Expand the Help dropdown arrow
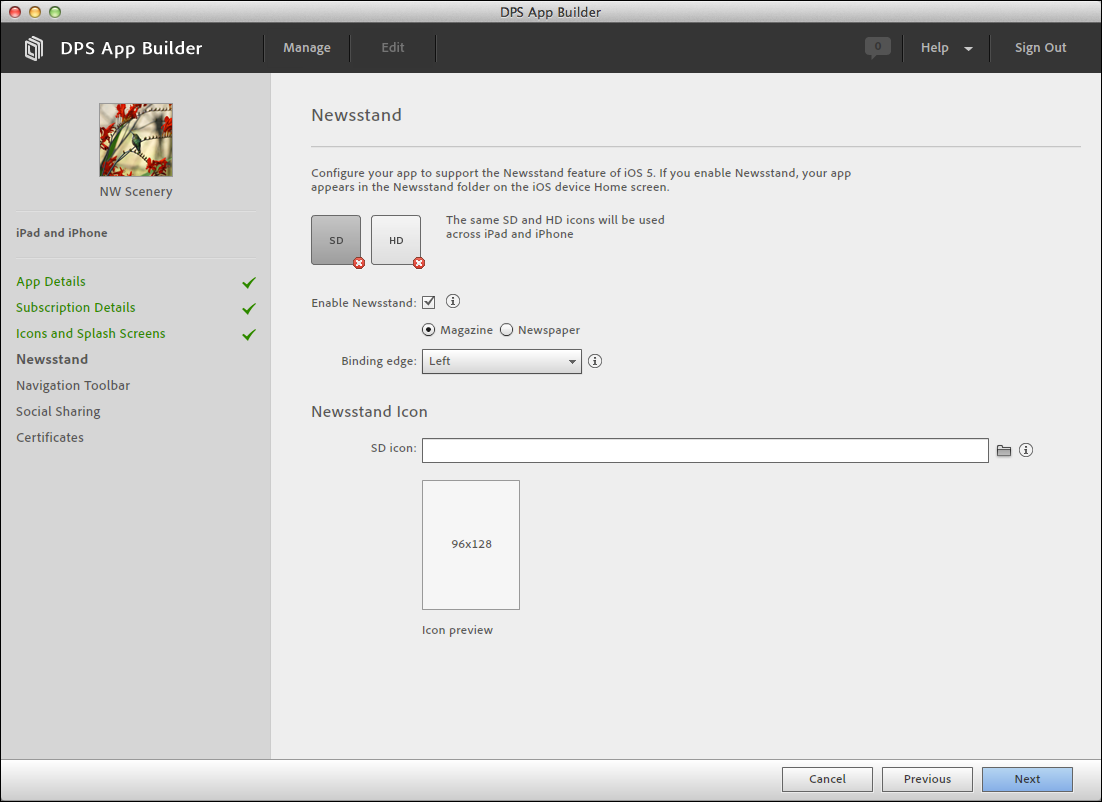The width and height of the screenshot is (1102, 802). [968, 48]
